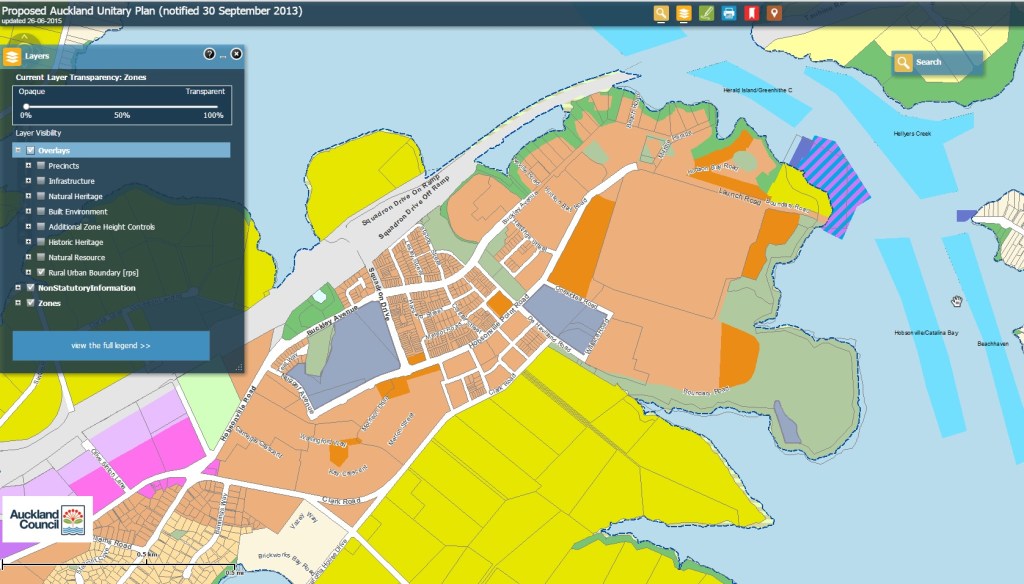The height and width of the screenshot is (584, 1024).
Task: Click the Auckland Council logo
Action: [x=48, y=520]
